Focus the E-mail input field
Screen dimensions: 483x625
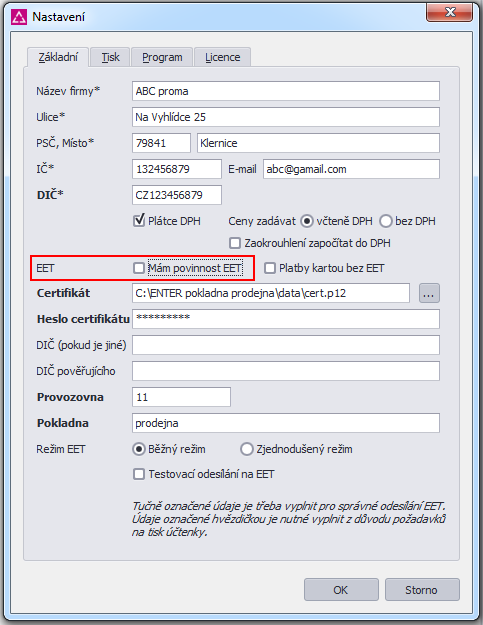pos(351,169)
